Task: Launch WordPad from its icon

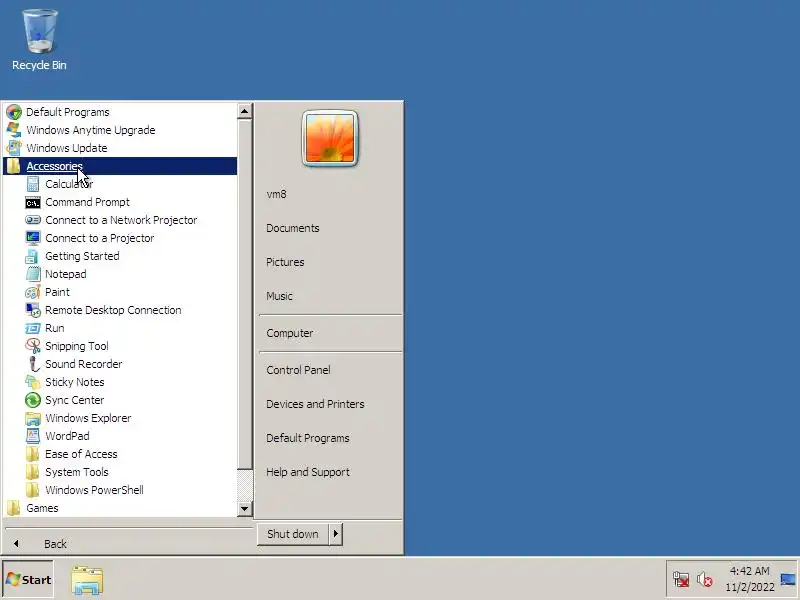Action: [x=33, y=436]
